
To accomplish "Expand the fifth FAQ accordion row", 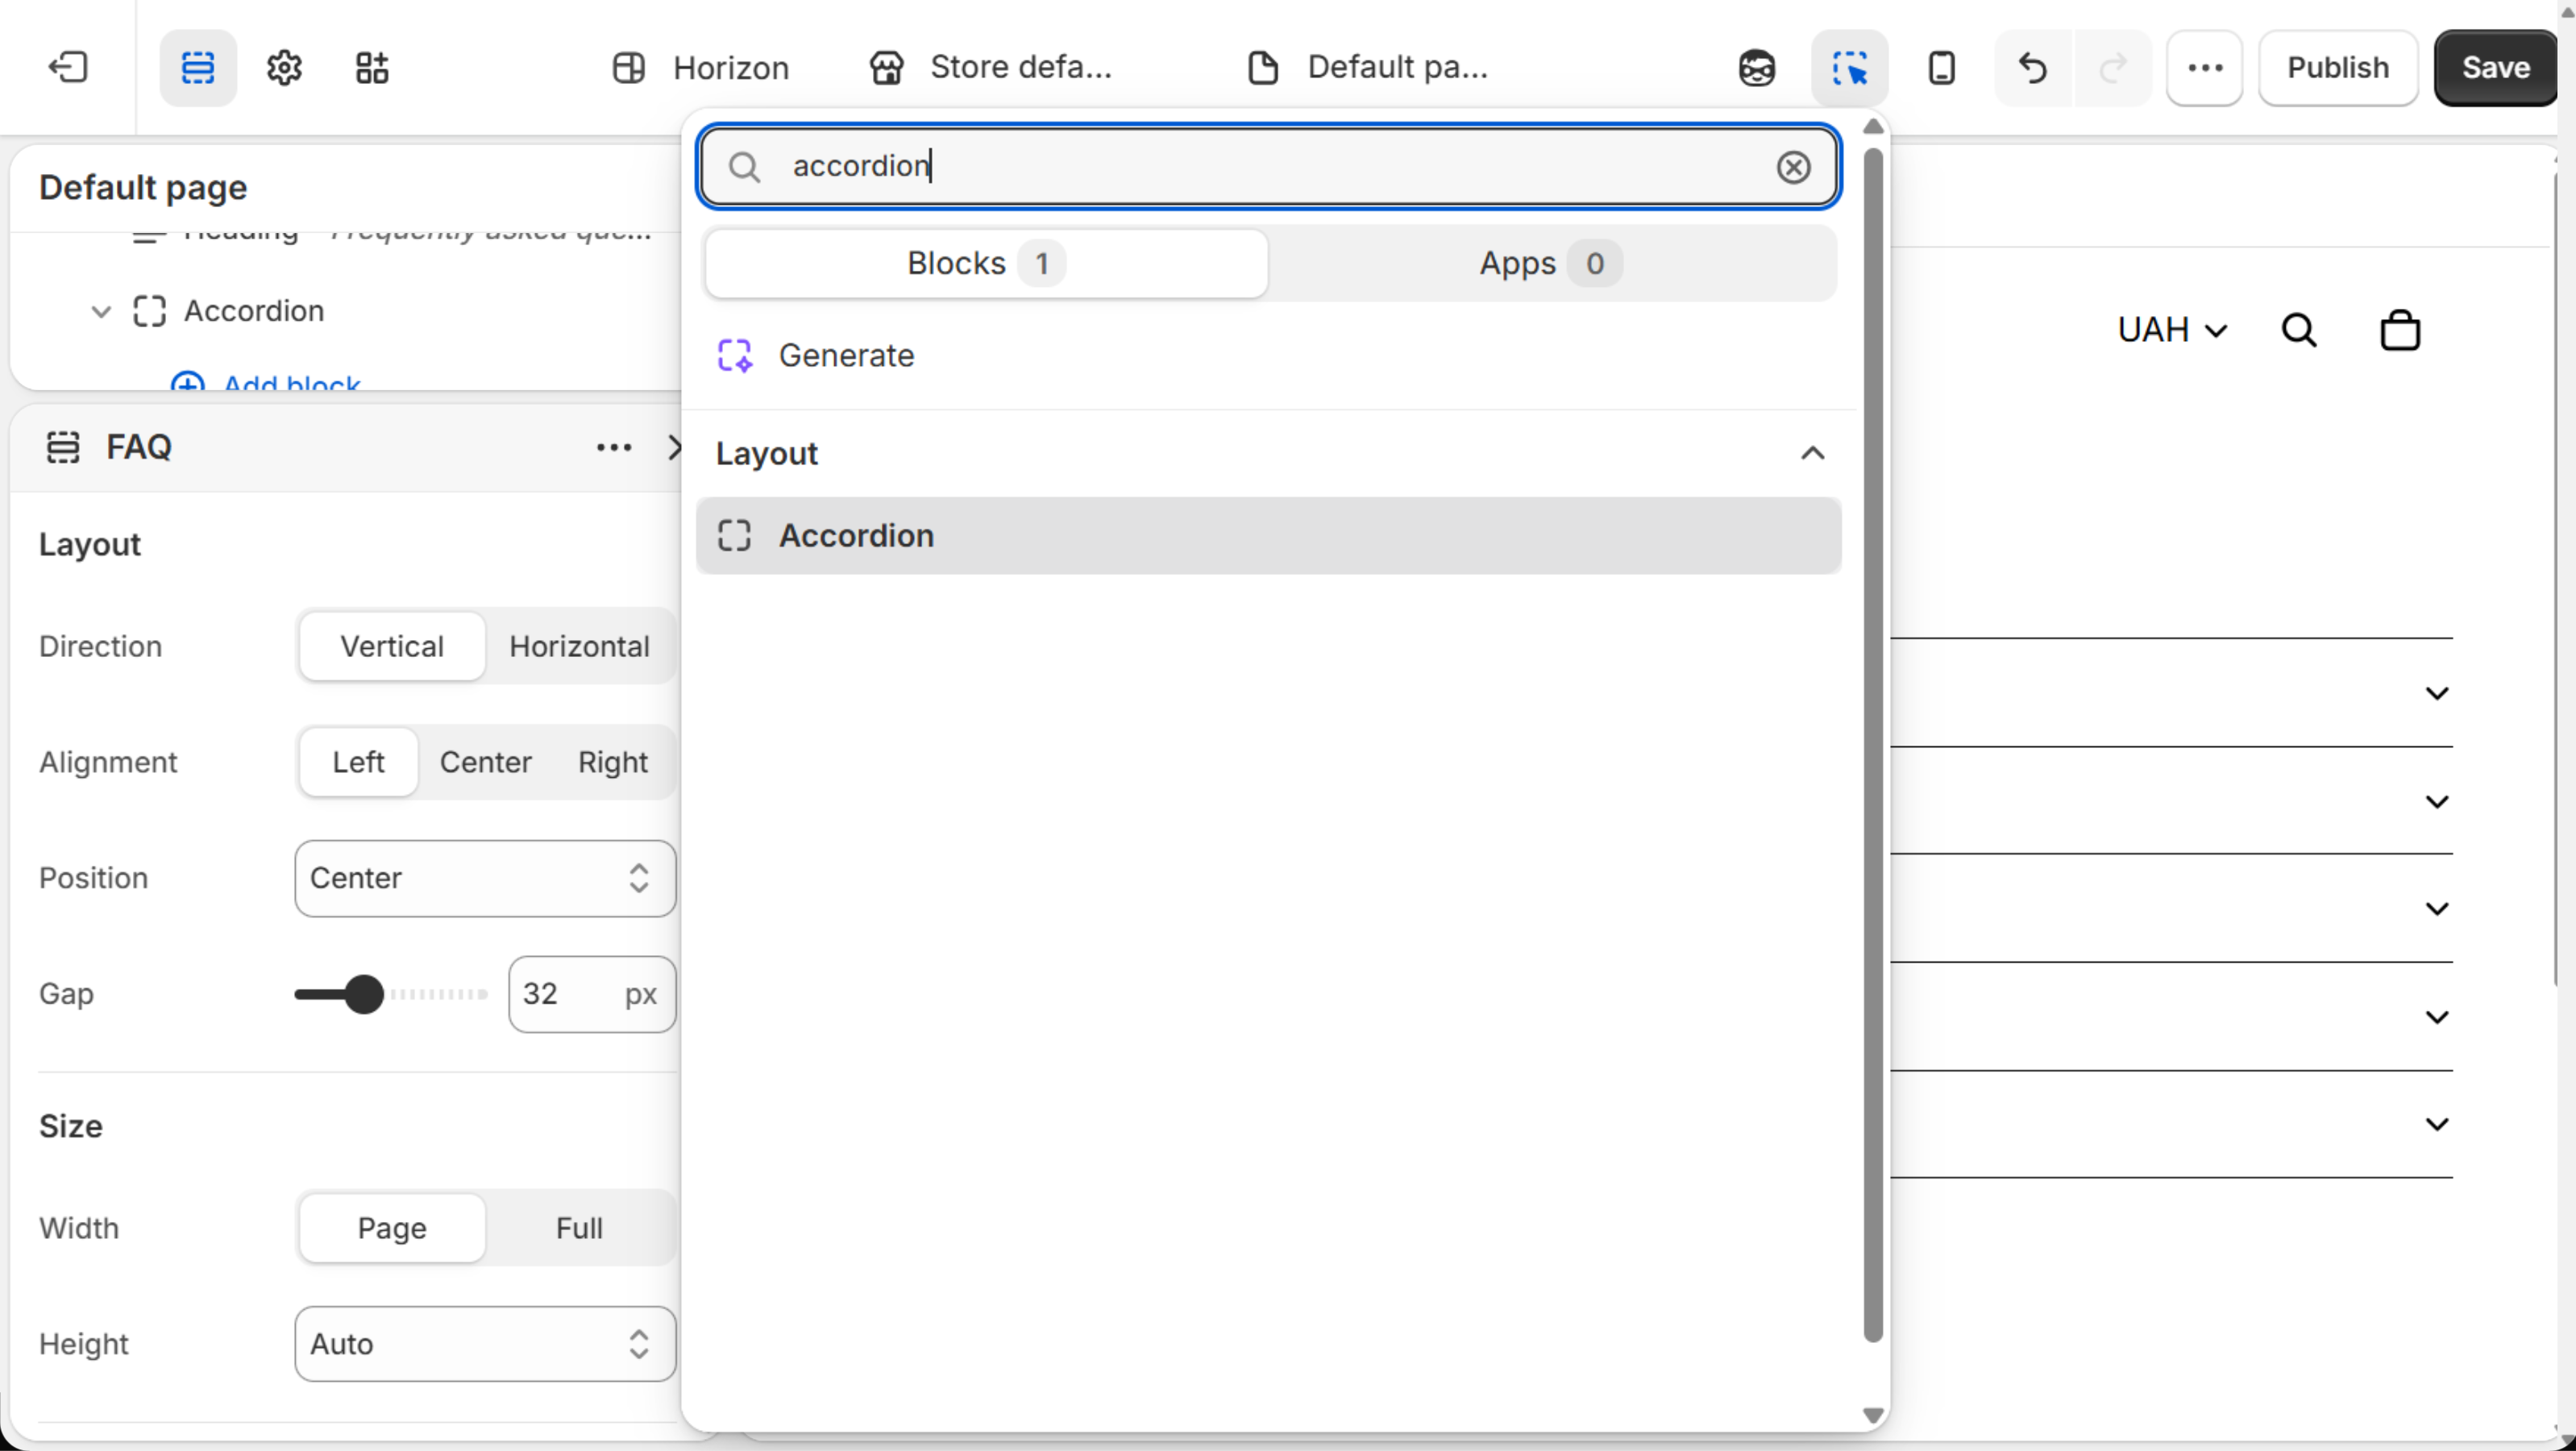I will 2437,1124.
